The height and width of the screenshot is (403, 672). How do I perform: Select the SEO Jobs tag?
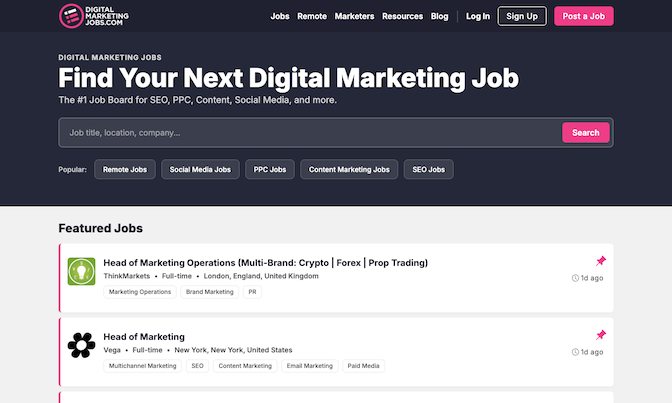(x=429, y=169)
